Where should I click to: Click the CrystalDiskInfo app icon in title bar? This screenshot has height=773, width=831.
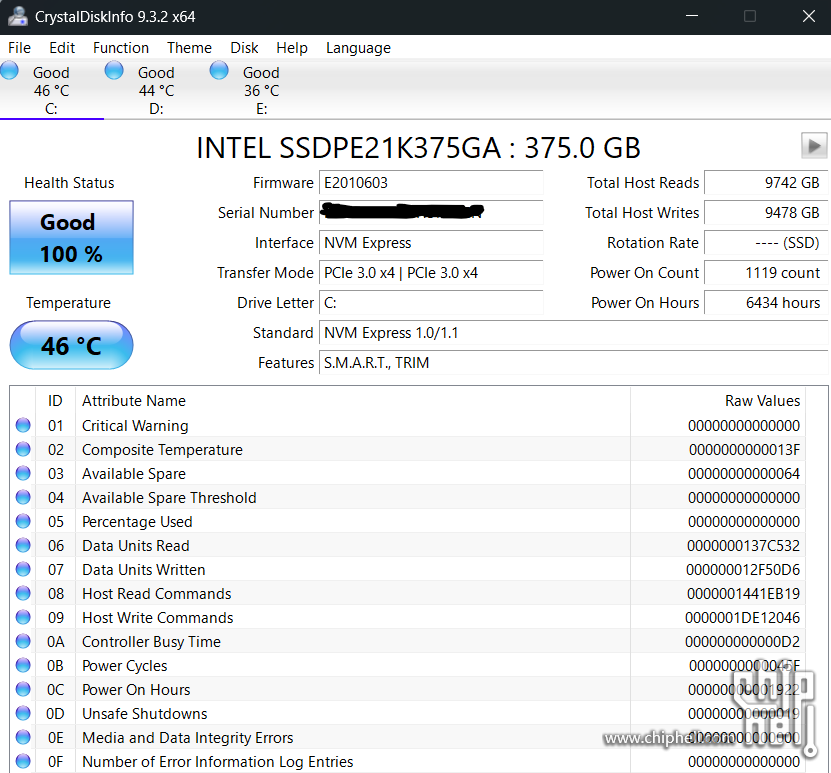[17, 16]
